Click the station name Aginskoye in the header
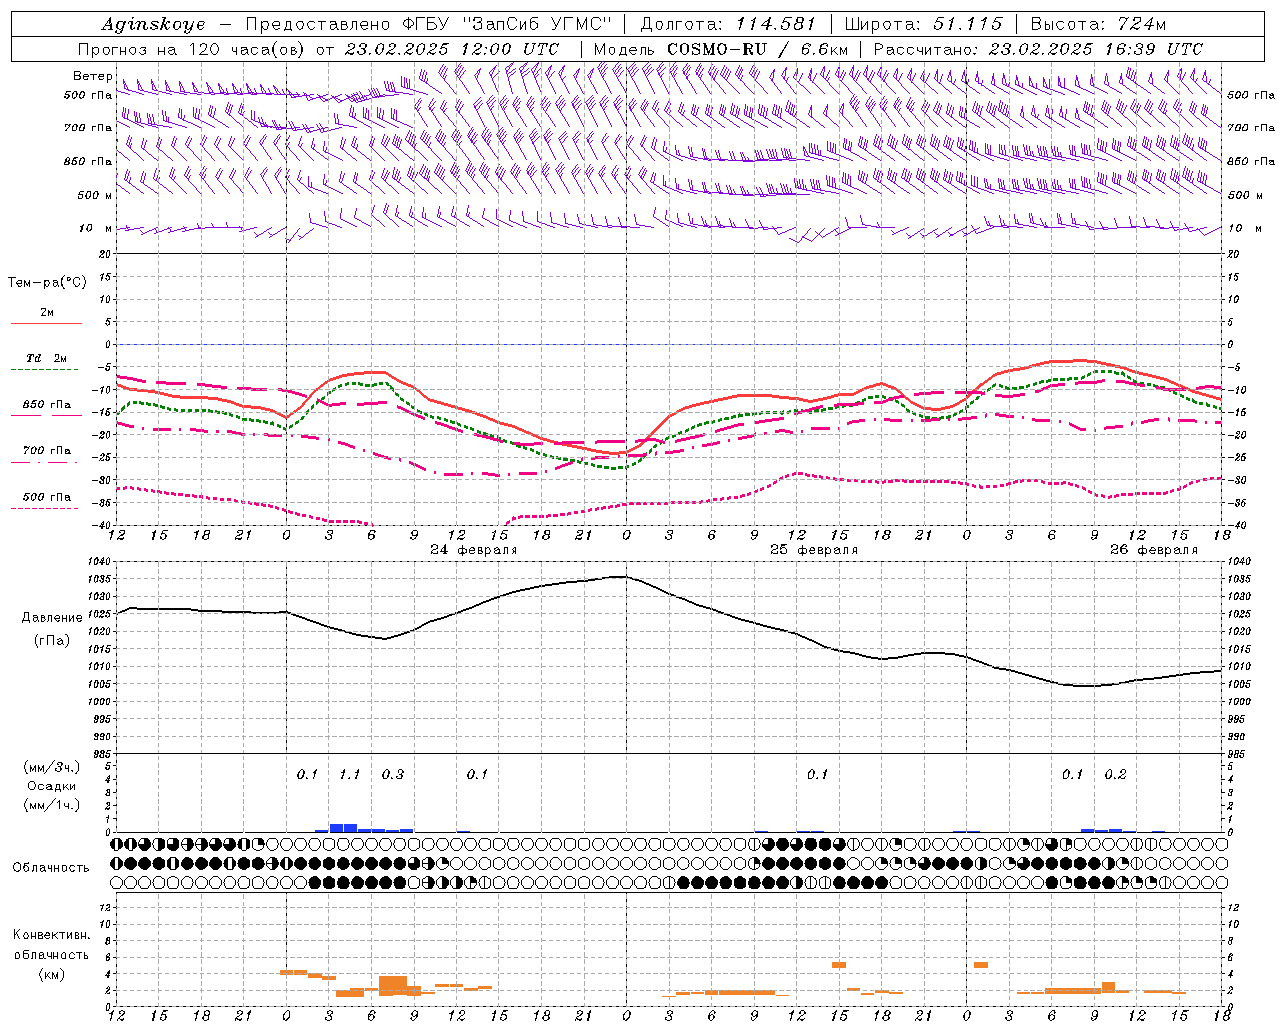The height and width of the screenshot is (1024, 1280). (153, 24)
